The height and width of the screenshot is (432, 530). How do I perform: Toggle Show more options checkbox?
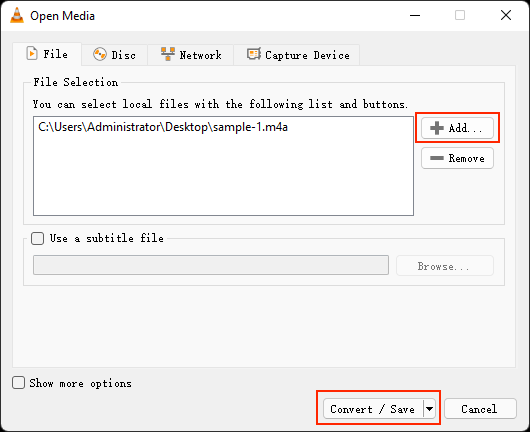click(19, 383)
